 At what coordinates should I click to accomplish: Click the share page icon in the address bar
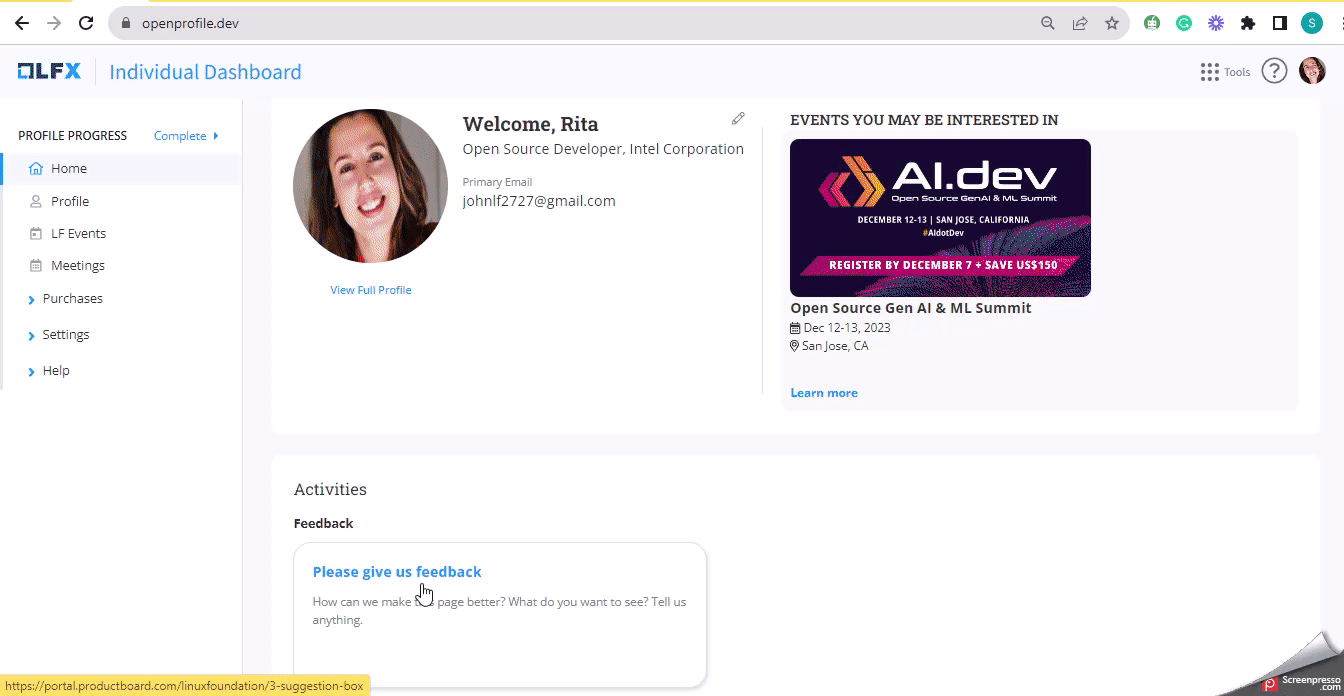point(1080,23)
